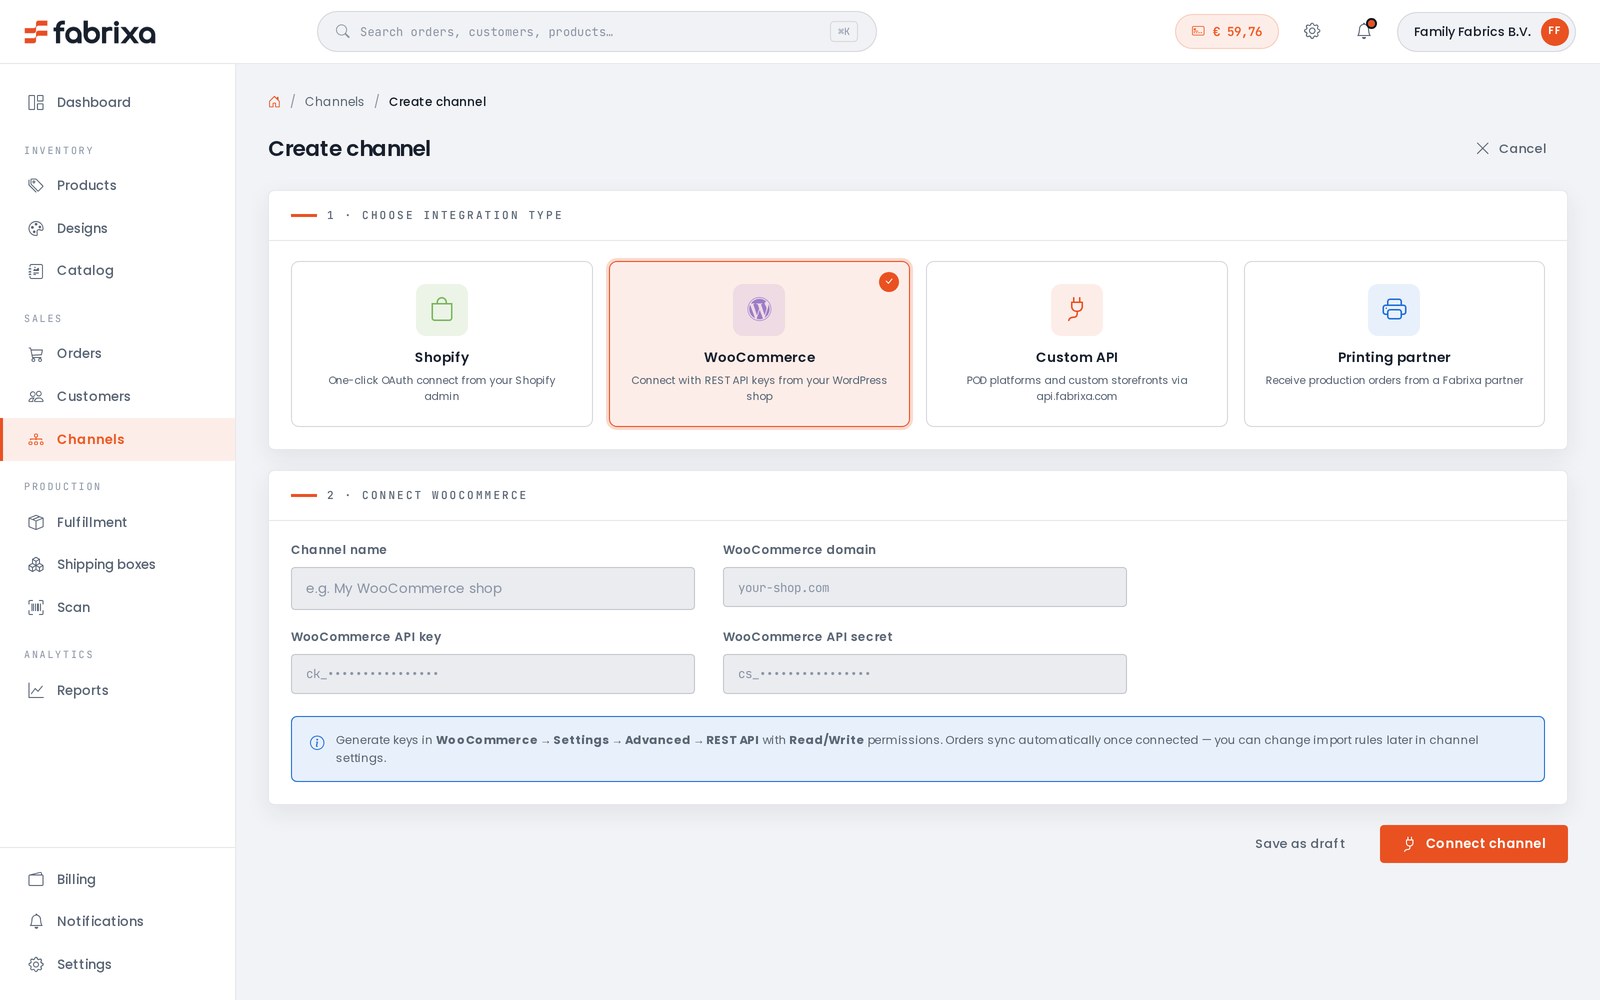Open the settings gear in top bar
The height and width of the screenshot is (1000, 1600).
tap(1312, 31)
